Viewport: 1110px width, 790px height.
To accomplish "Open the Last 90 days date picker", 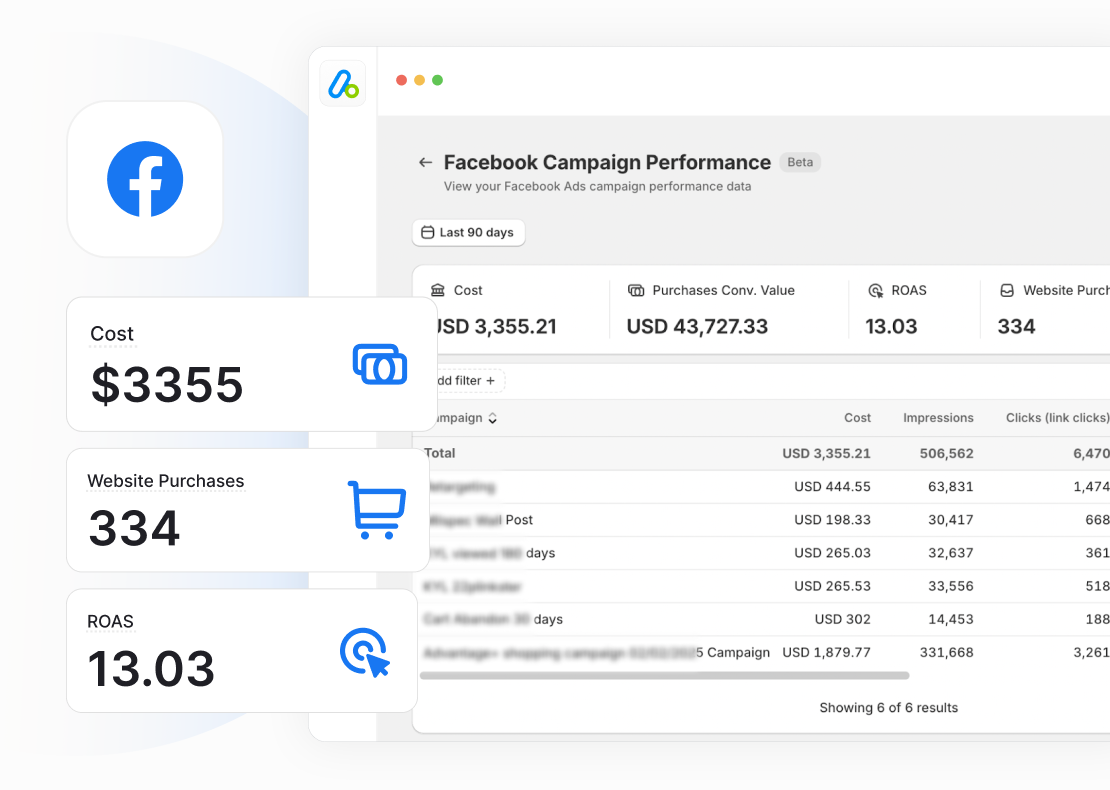I will 468,233.
